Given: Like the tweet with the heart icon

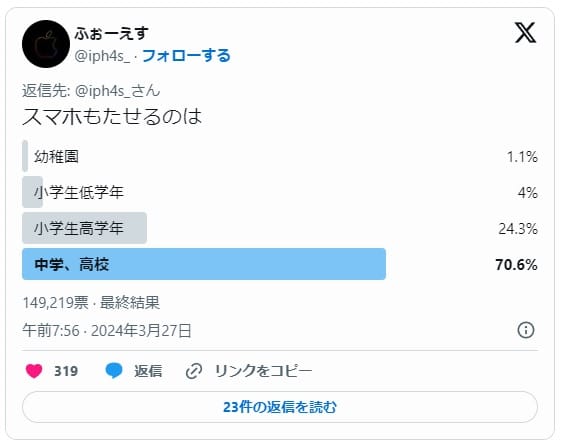Looking at the screenshot, I should click(x=34, y=371).
